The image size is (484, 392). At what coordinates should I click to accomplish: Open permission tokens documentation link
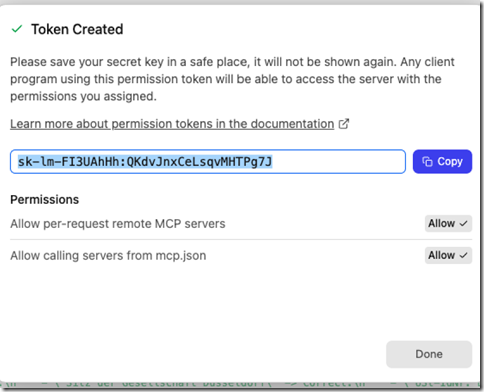(172, 124)
